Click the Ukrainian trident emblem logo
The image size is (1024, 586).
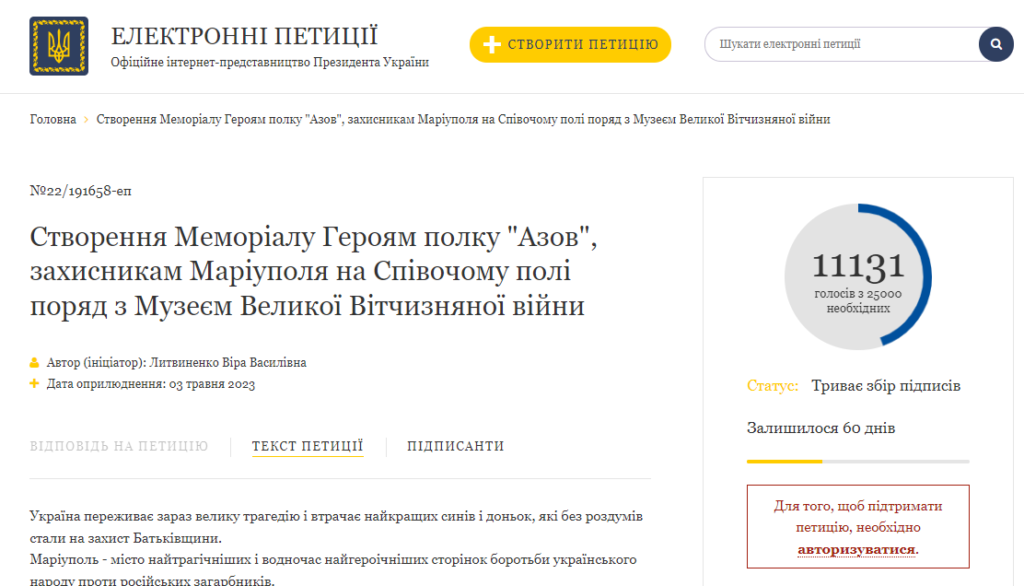59,46
